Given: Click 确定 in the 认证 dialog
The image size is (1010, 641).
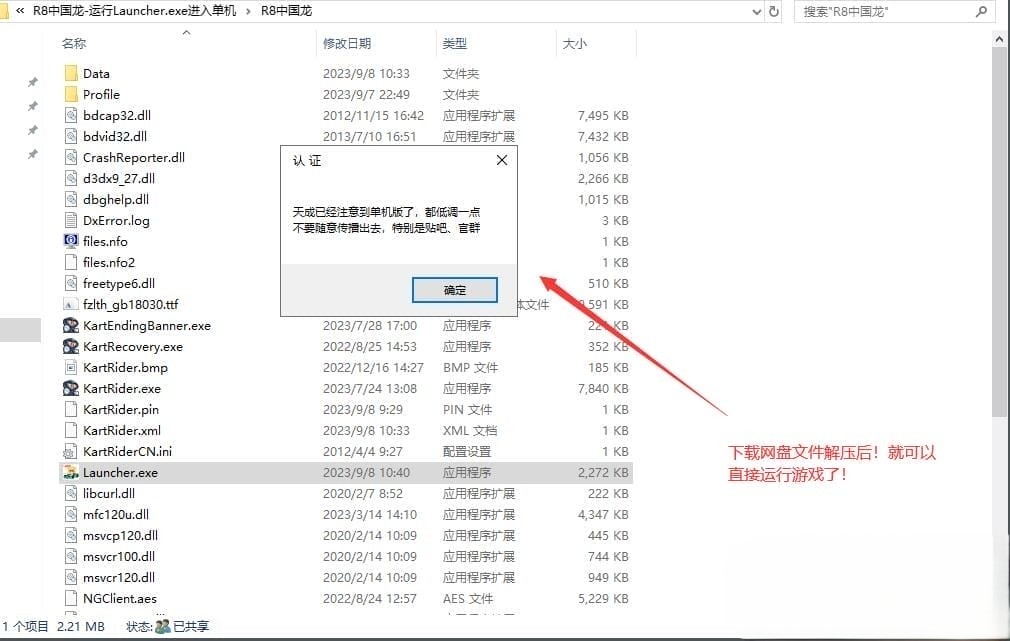Looking at the screenshot, I should [455, 290].
